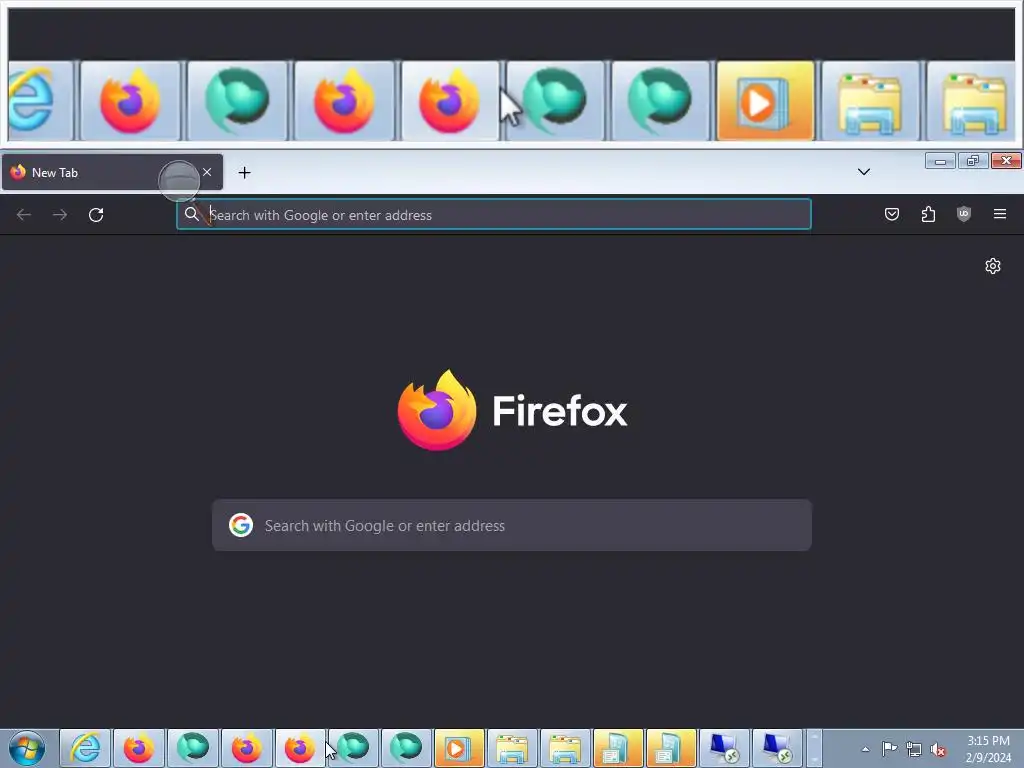Open Internet Explorer from the taskbar
This screenshot has width=1024, height=768.
pos(85,748)
